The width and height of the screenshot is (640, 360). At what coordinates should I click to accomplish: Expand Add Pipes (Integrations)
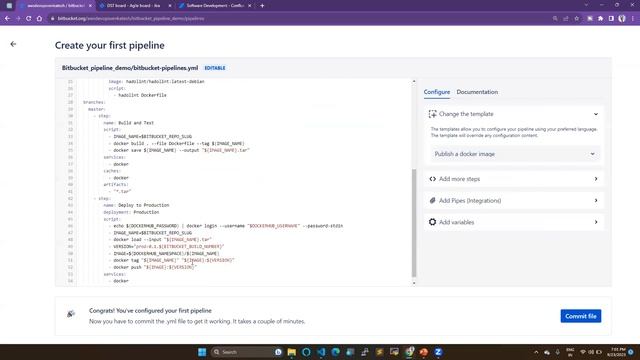pos(513,200)
